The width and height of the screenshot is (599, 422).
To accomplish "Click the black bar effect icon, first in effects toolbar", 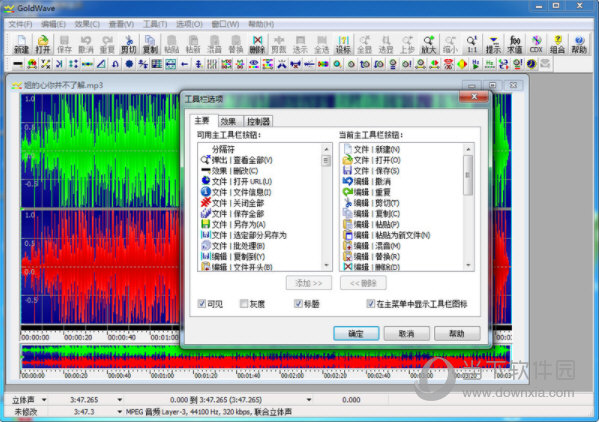I will [x=18, y=64].
